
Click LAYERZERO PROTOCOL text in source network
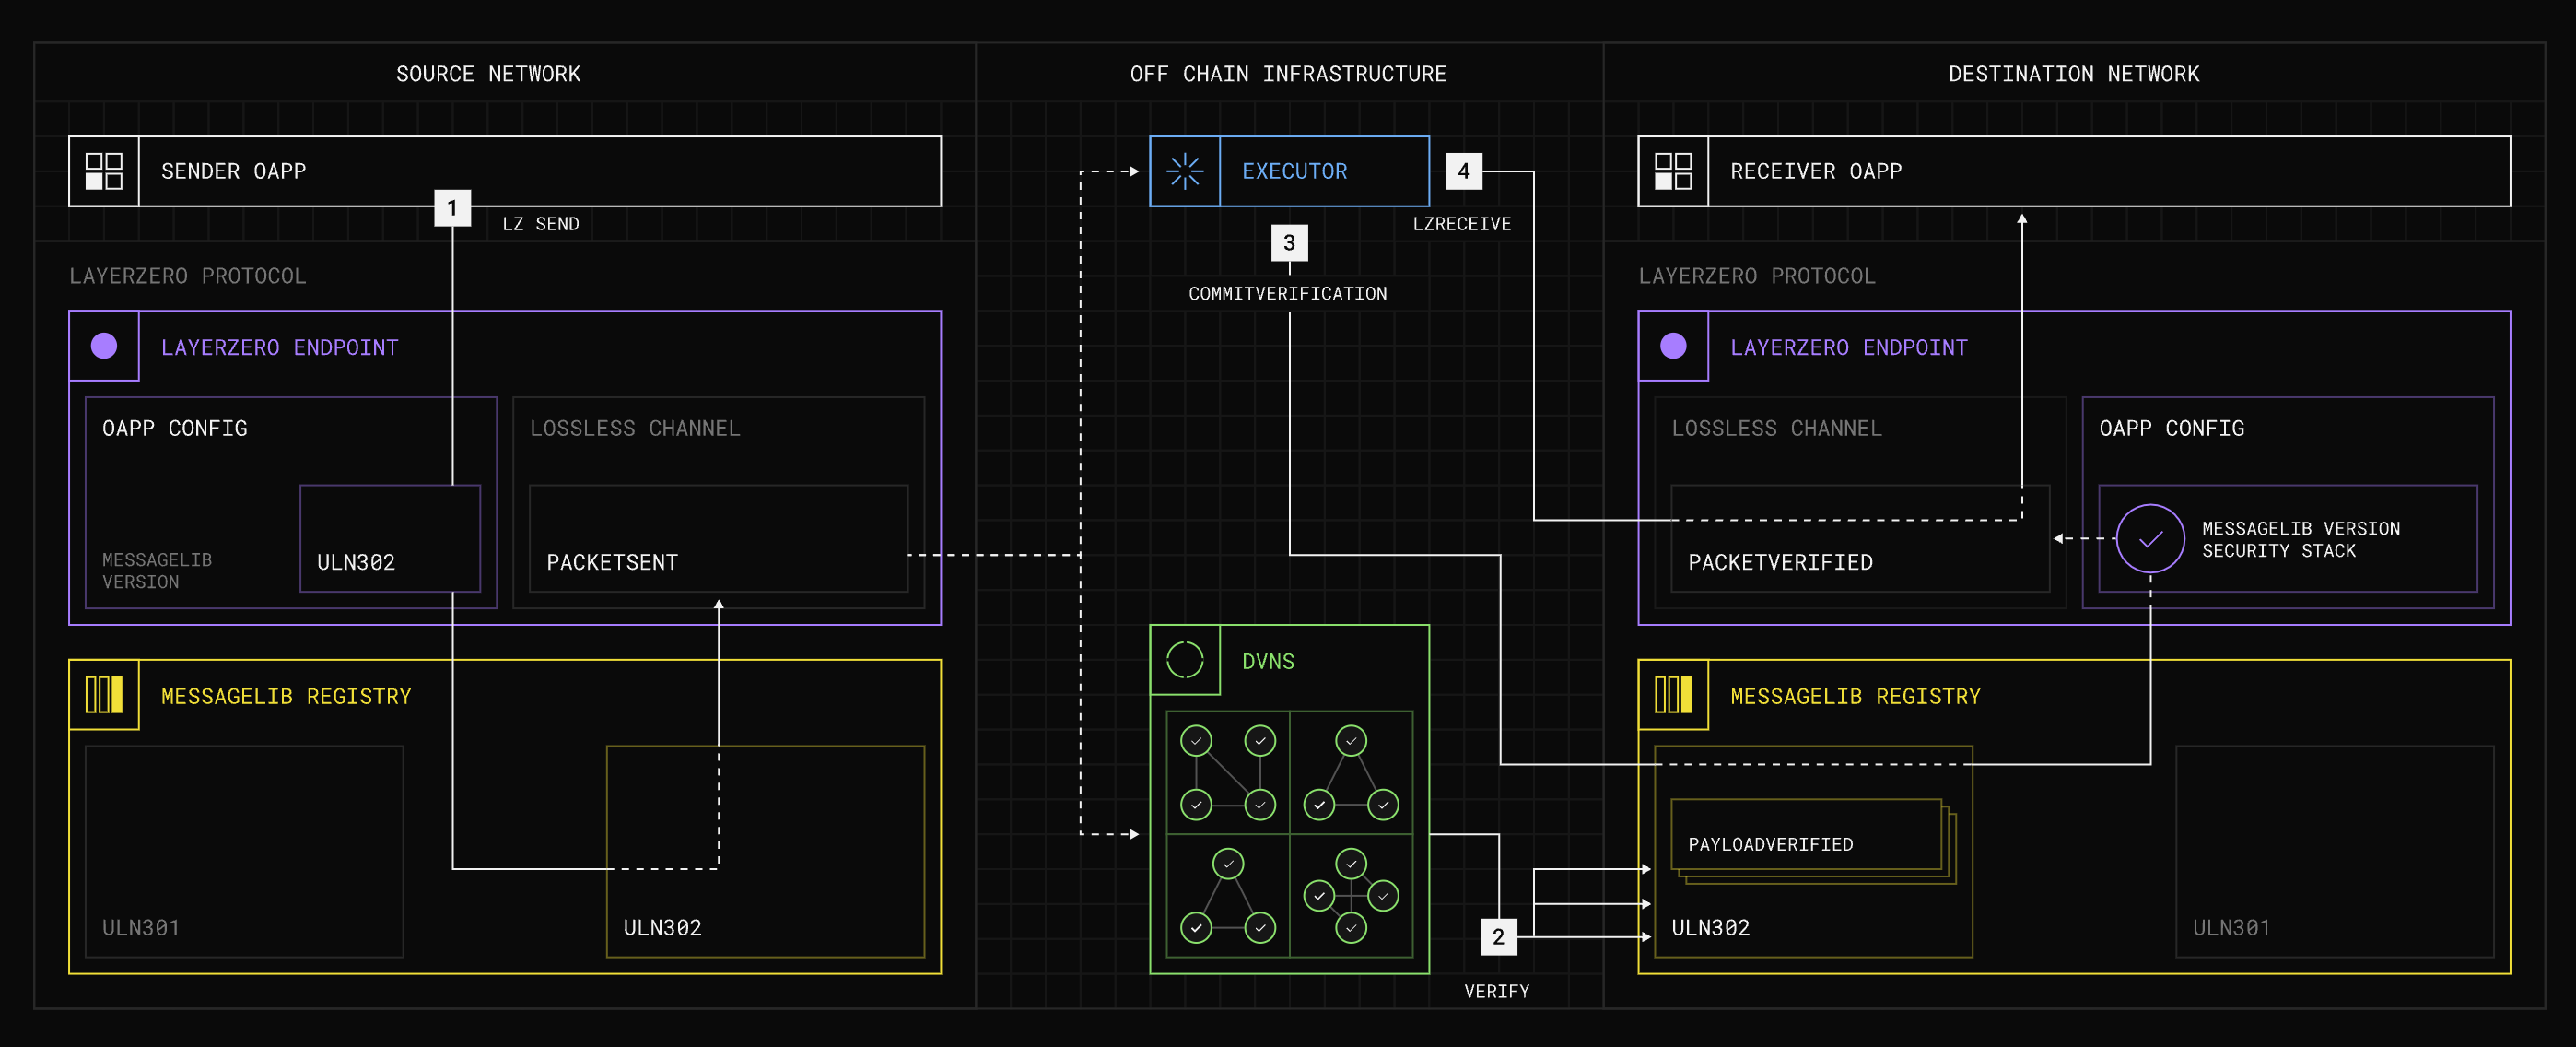point(187,276)
